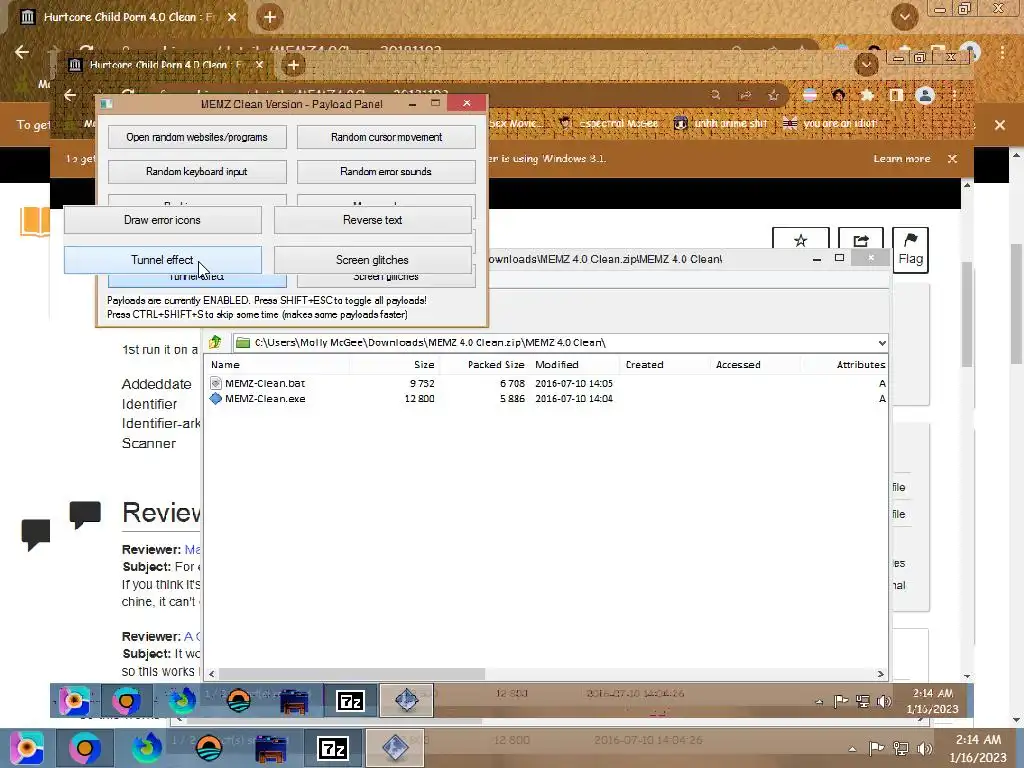
Task: Click the orange book texts icon
Action: click(35, 221)
